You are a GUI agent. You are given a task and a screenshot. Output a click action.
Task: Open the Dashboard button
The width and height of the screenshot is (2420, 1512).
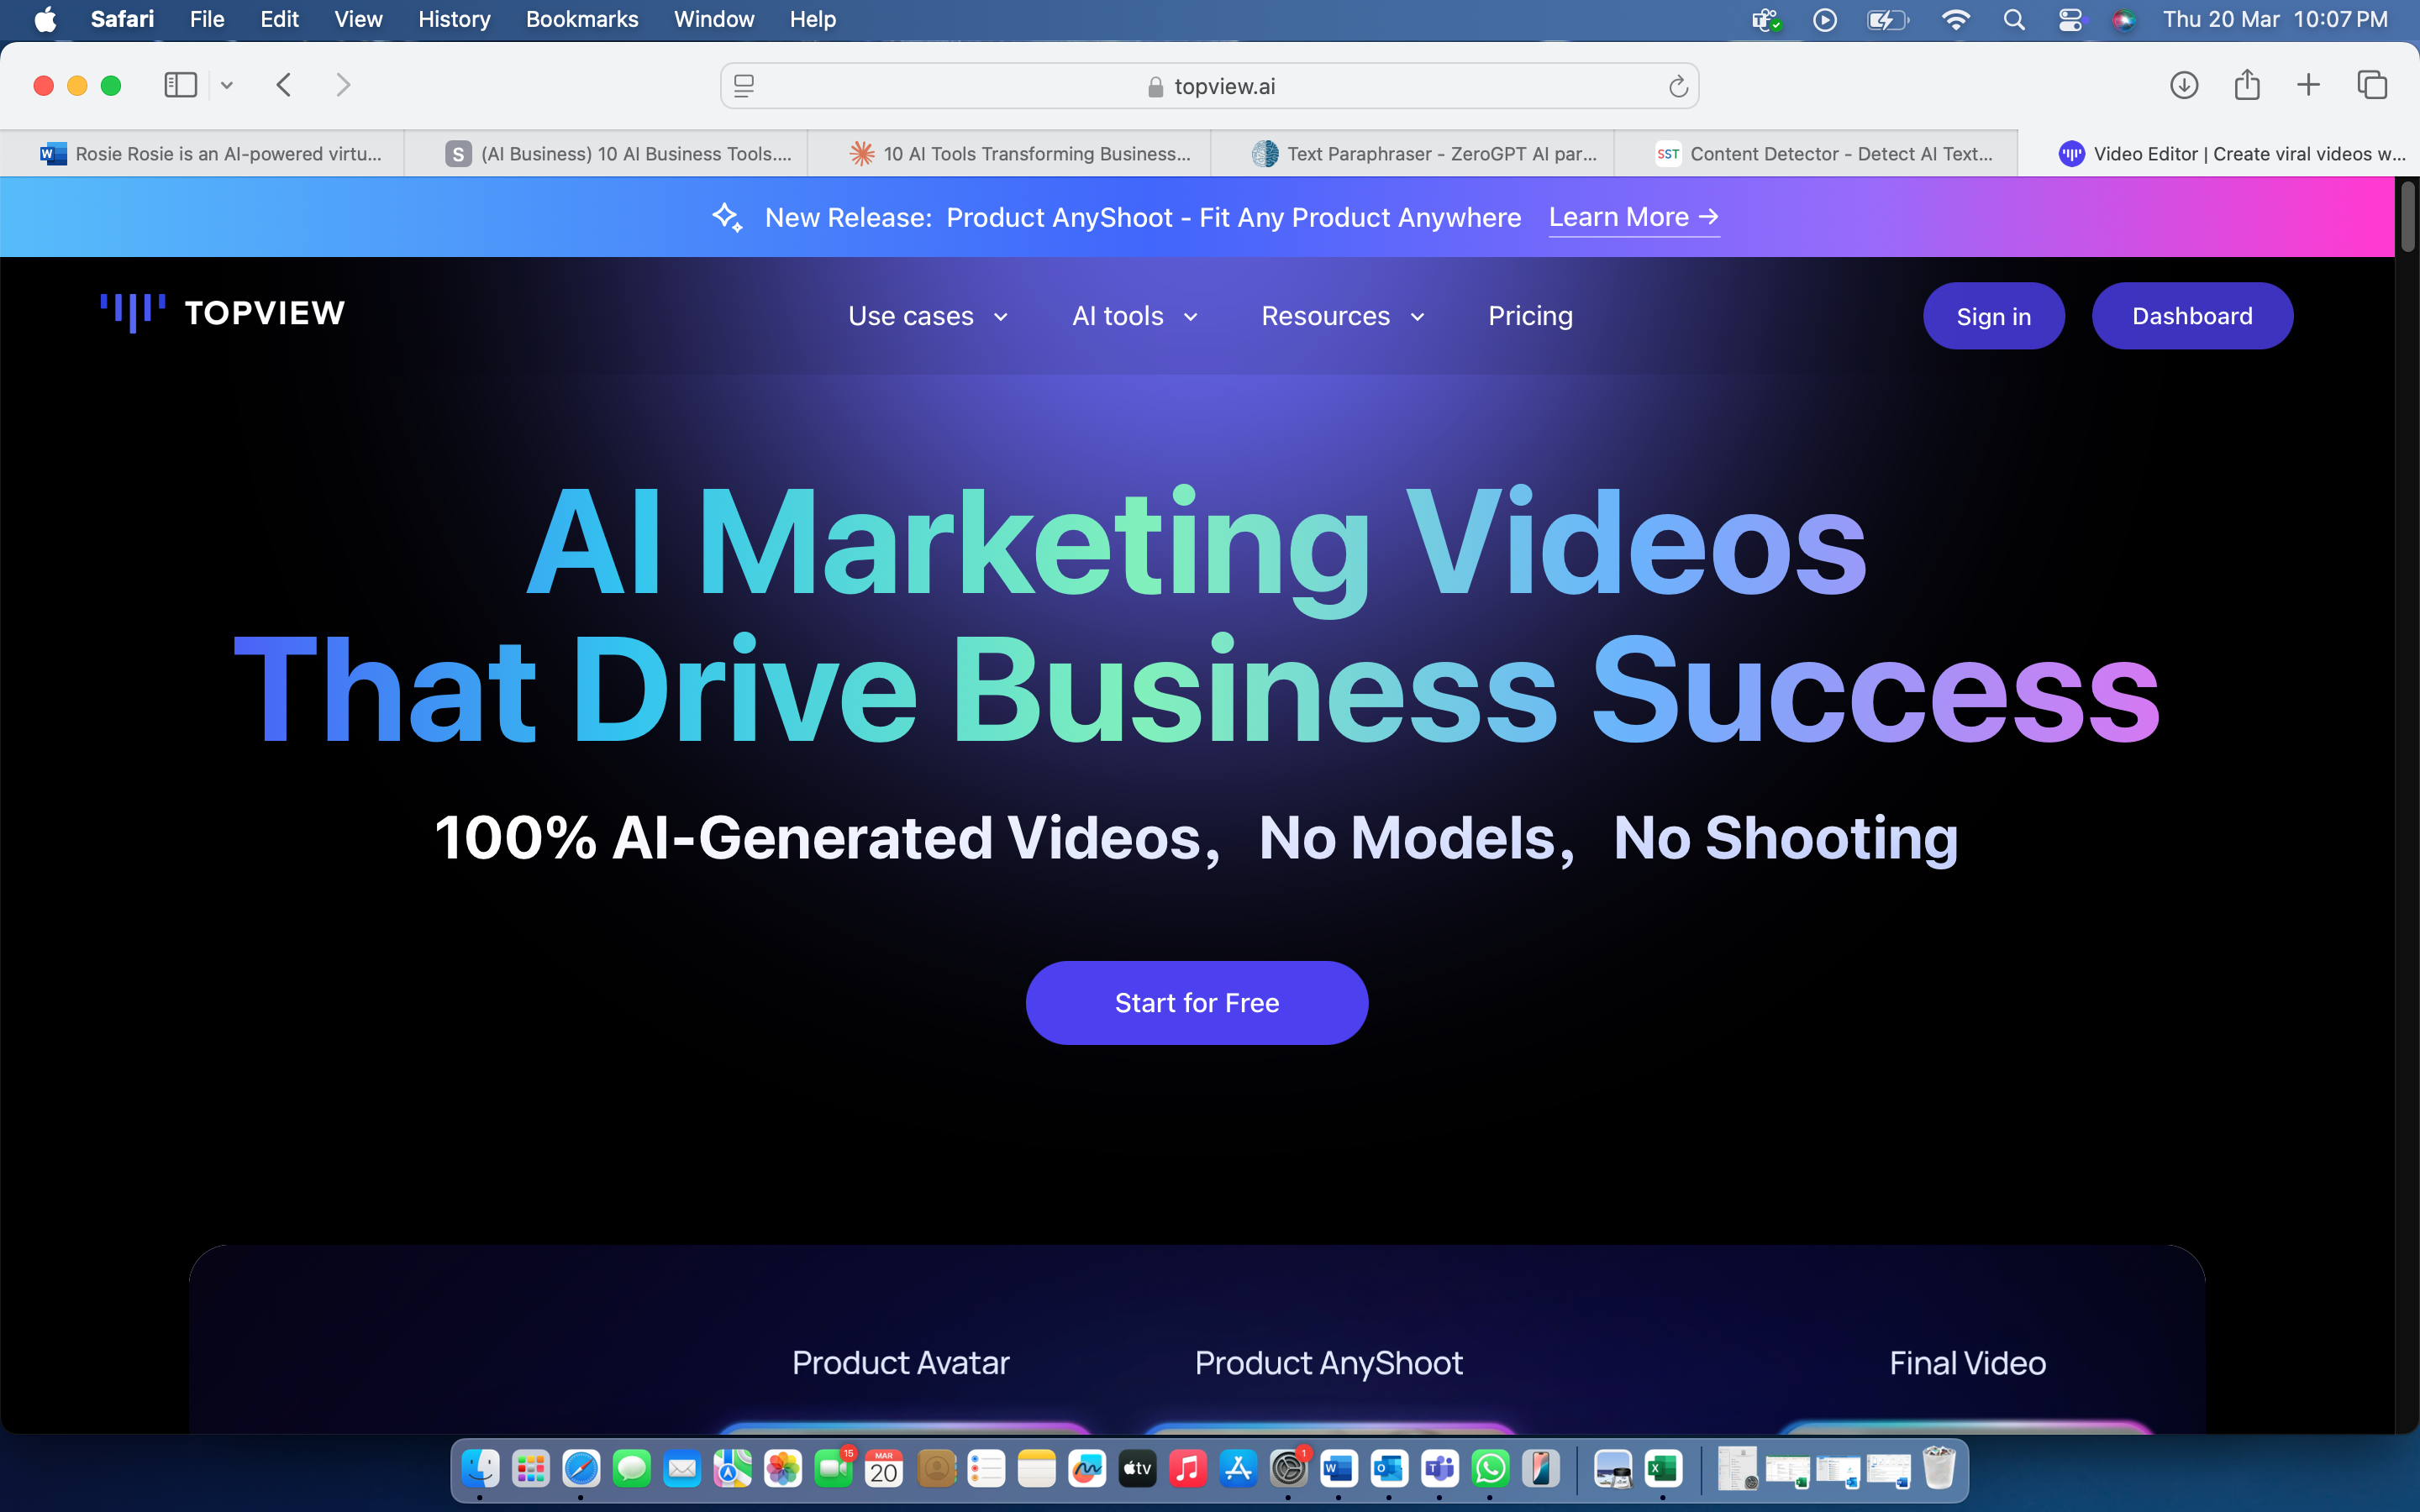coord(2192,316)
